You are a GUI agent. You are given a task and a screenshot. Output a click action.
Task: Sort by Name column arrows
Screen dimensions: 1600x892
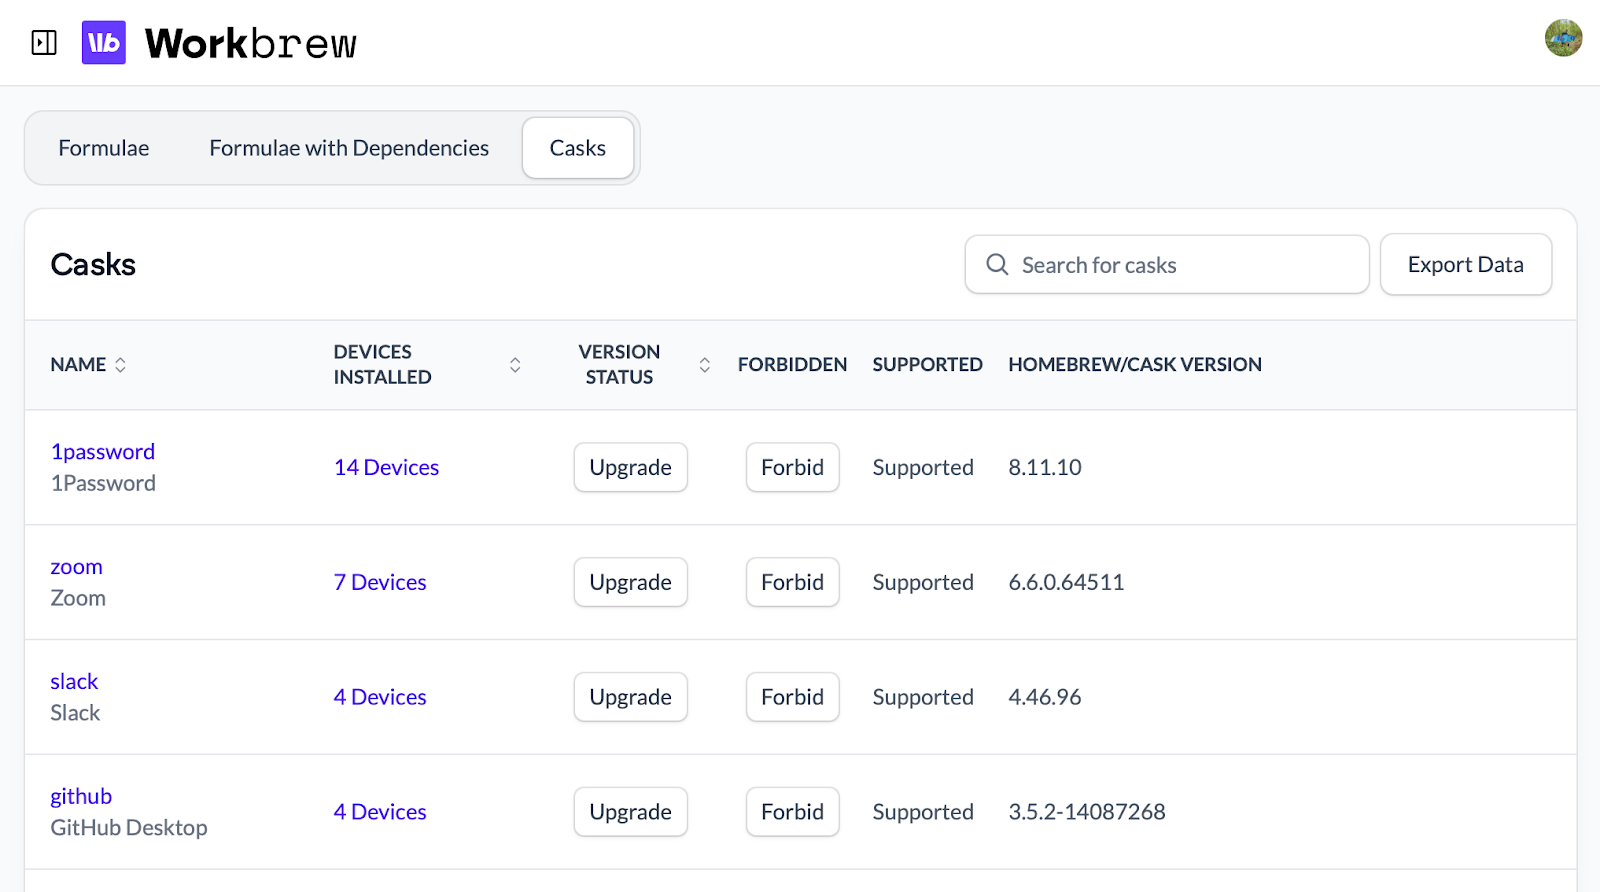pos(120,365)
